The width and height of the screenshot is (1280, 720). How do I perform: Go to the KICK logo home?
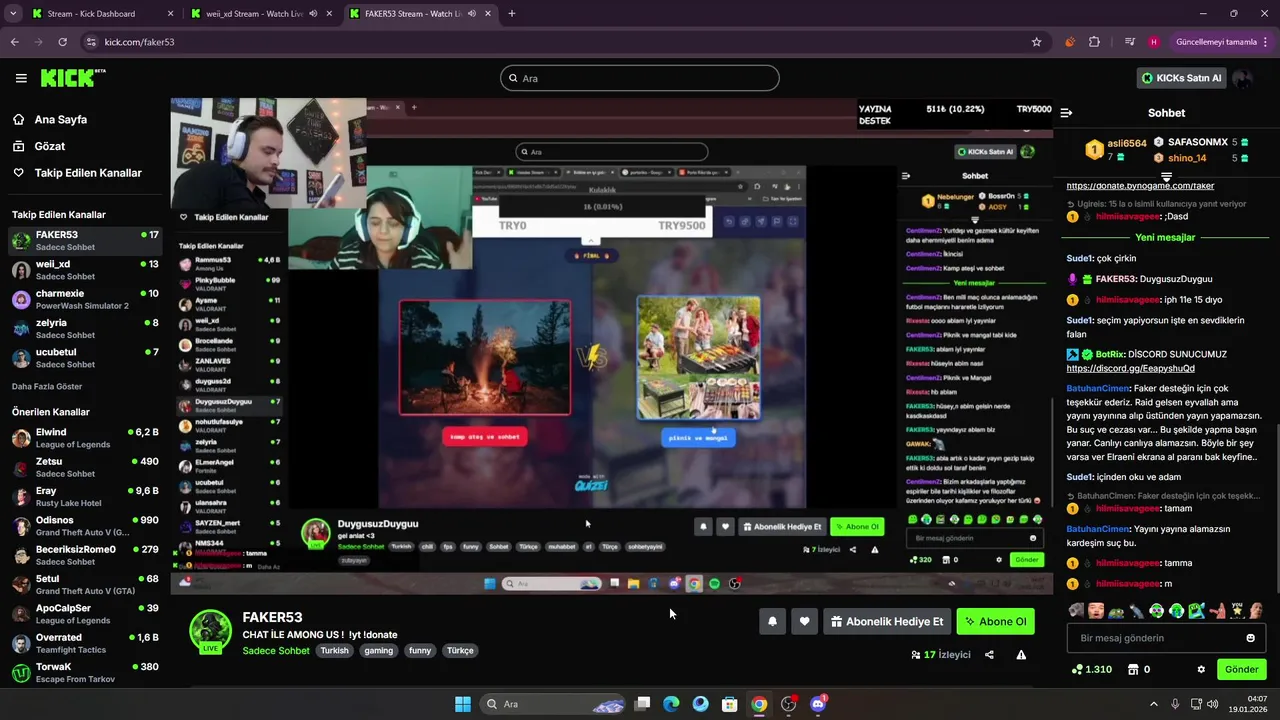73,78
